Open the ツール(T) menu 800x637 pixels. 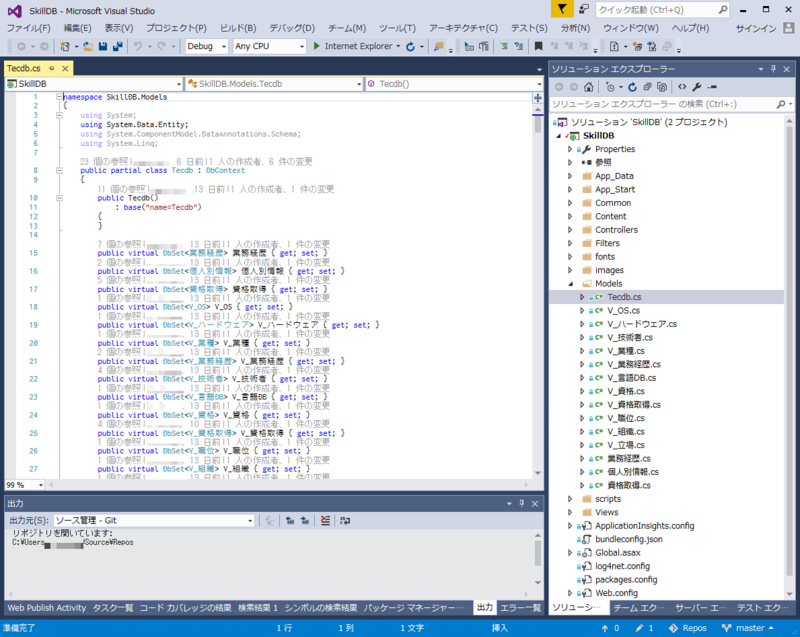[x=397, y=28]
